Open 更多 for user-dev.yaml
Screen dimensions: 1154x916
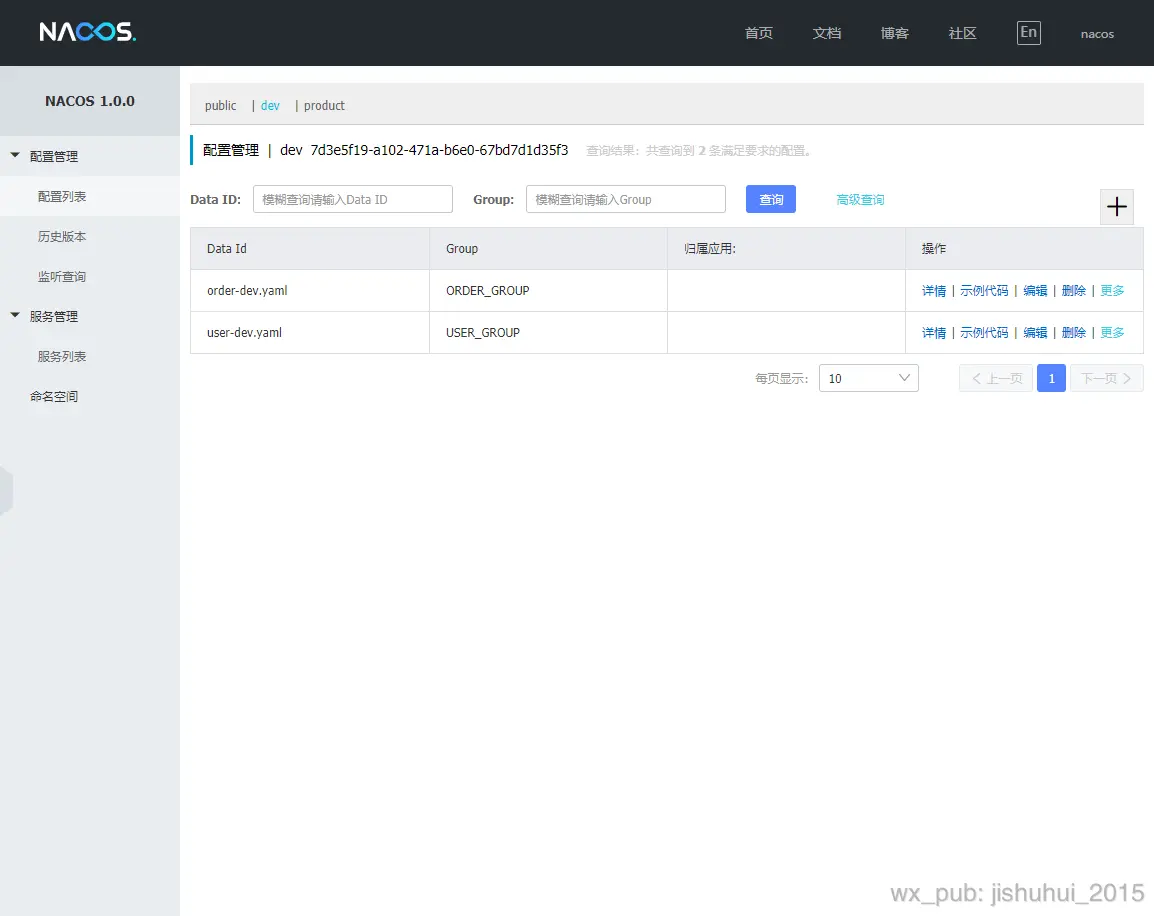(1112, 333)
